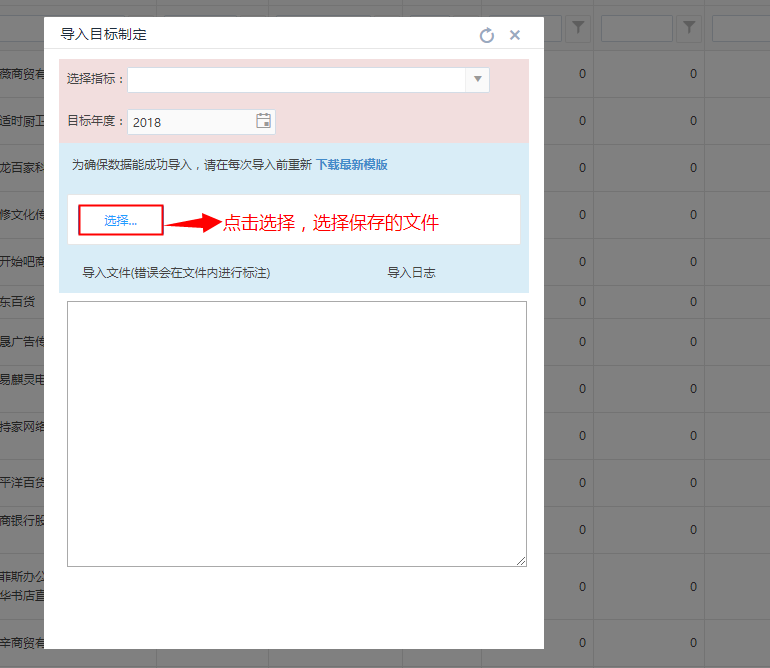Select the 开始吧商 row in background table
Image resolution: width=770 pixels, height=668 pixels.
pyautogui.click(x=22, y=261)
